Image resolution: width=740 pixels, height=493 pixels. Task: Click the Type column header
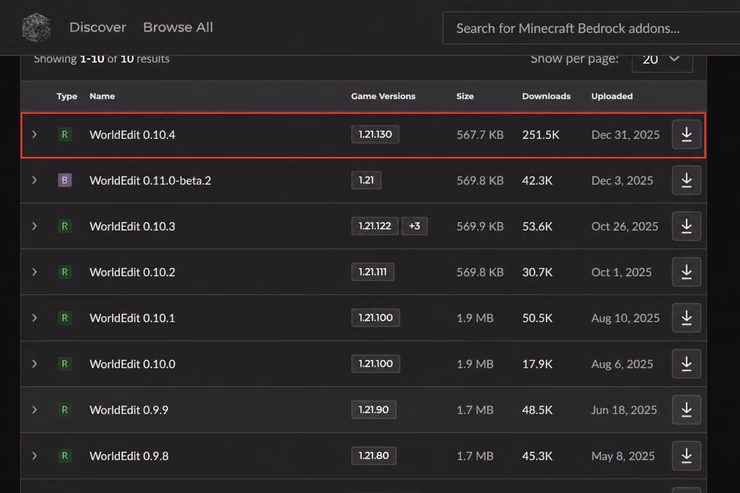tap(67, 96)
